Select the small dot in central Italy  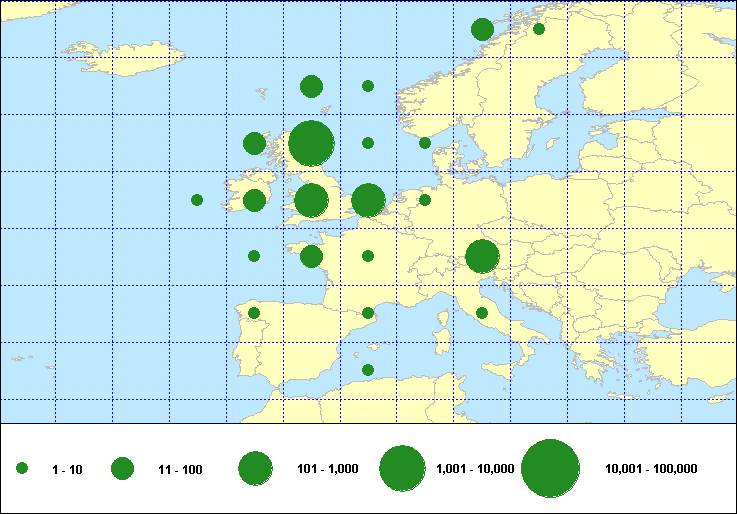(482, 313)
